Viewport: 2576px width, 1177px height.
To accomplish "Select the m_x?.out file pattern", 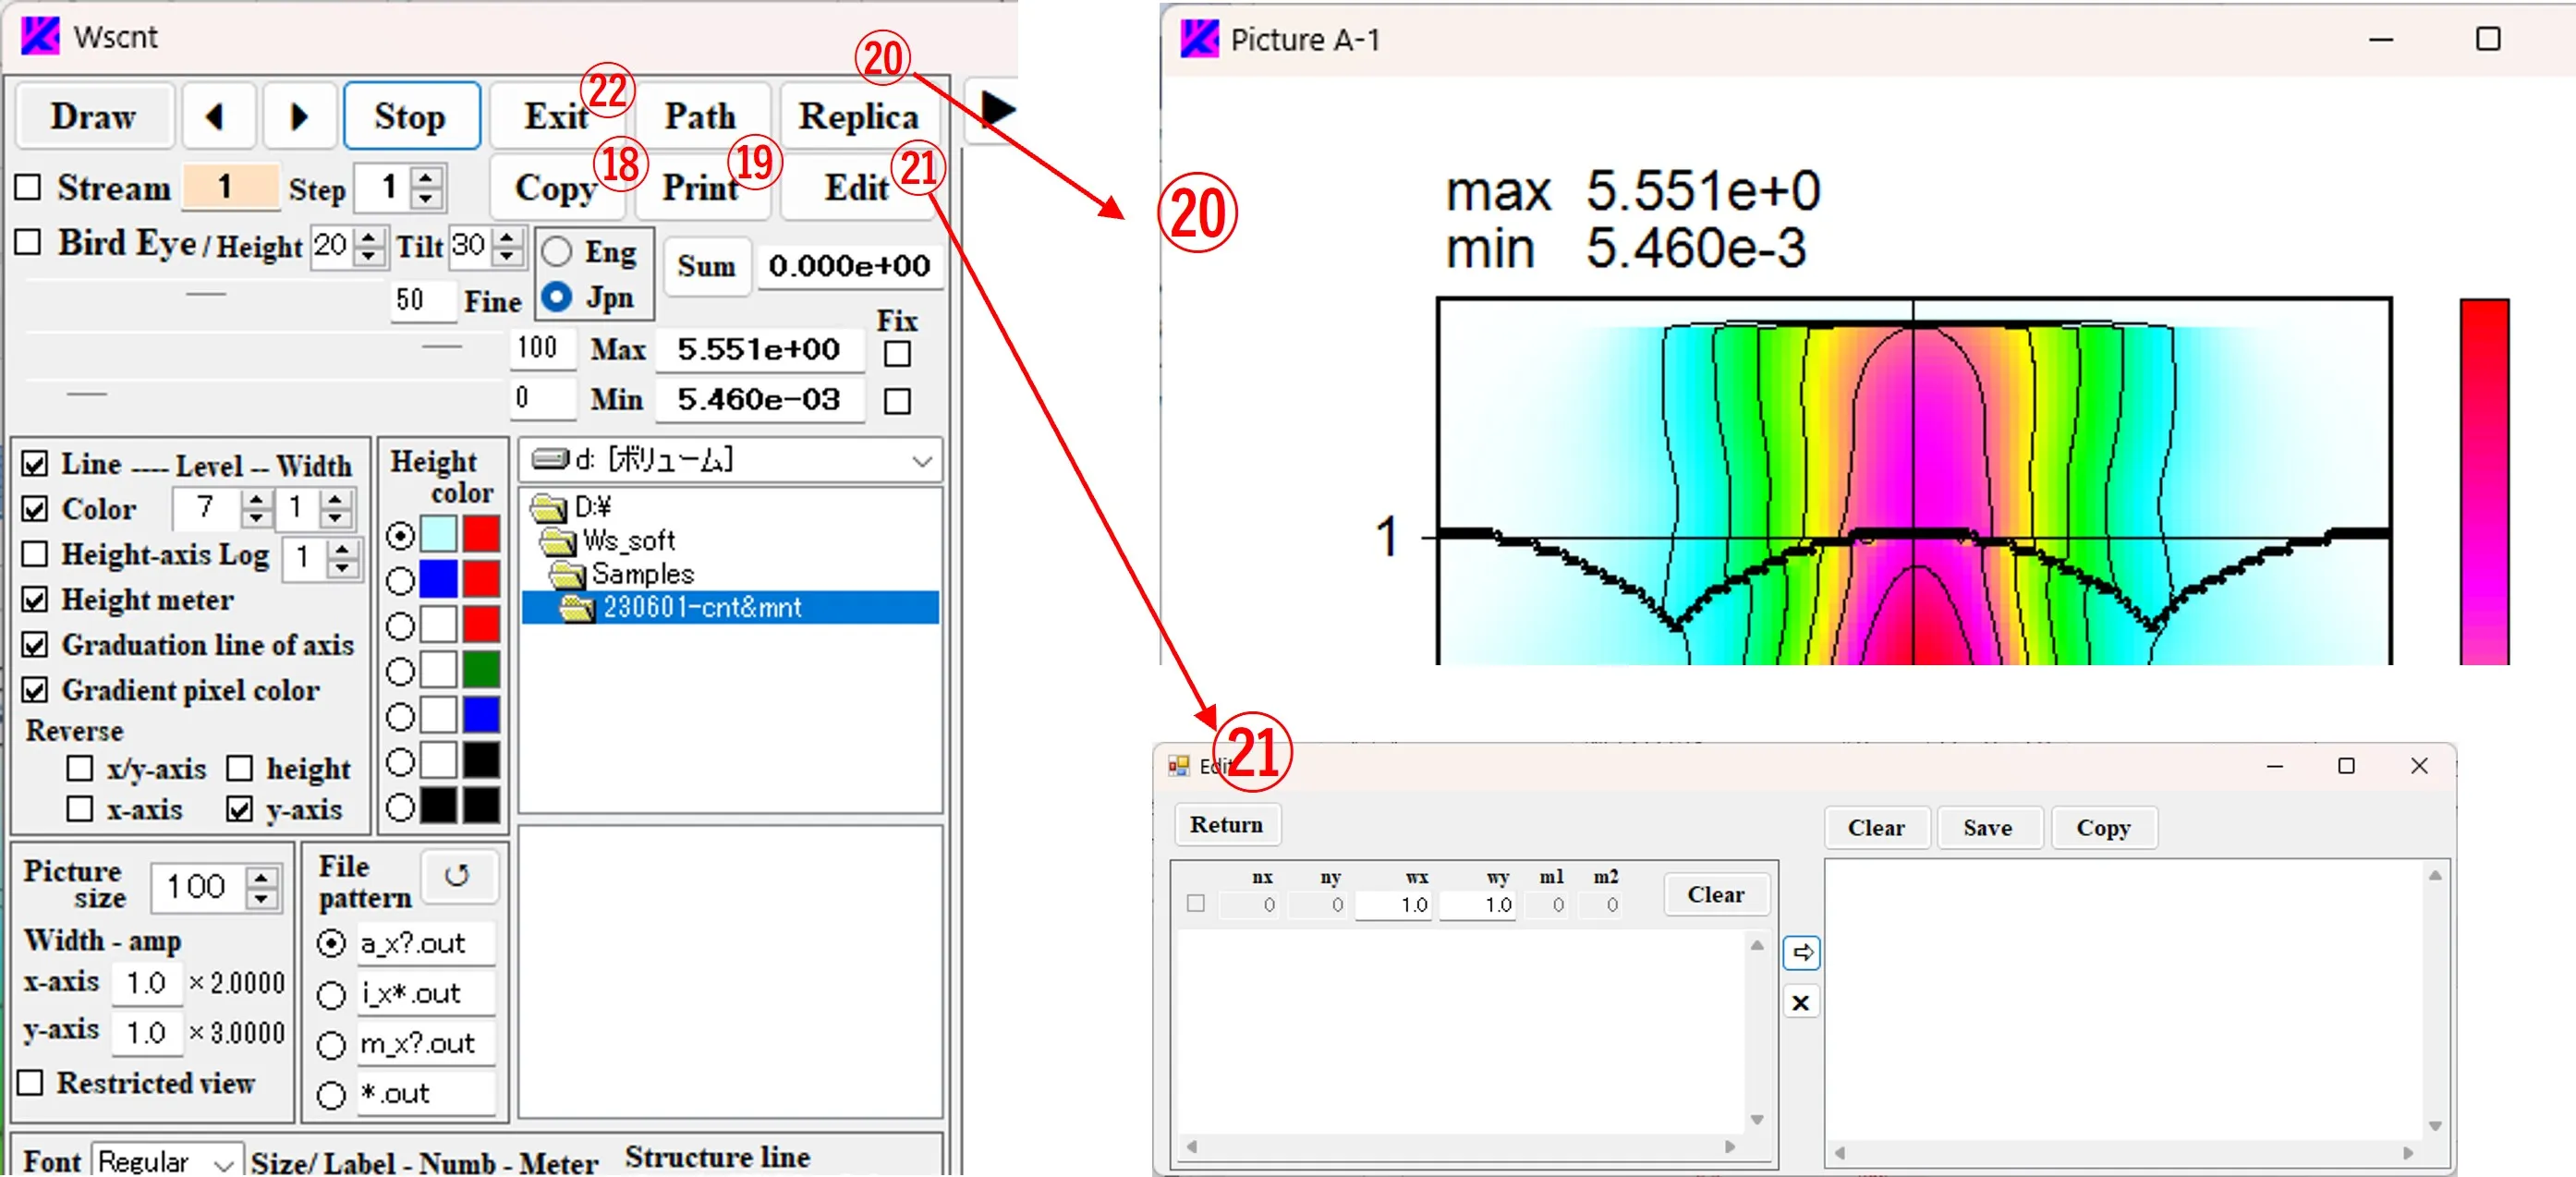I will coord(331,1045).
